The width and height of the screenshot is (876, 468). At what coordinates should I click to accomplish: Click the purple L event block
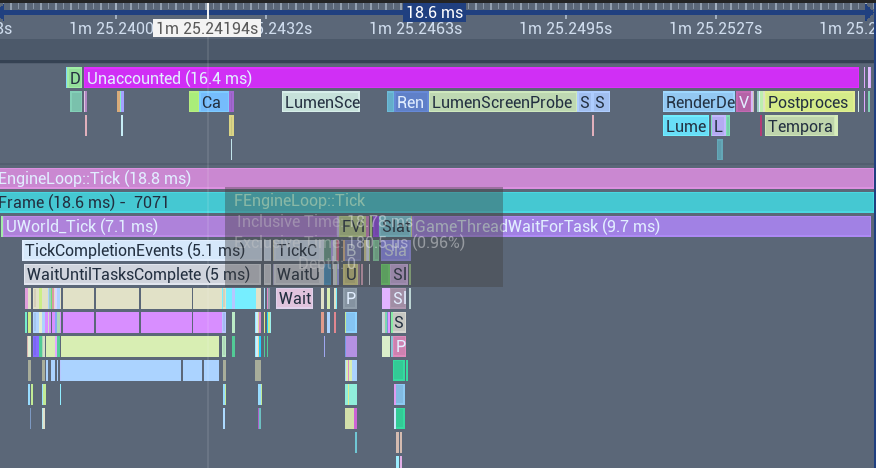point(718,126)
